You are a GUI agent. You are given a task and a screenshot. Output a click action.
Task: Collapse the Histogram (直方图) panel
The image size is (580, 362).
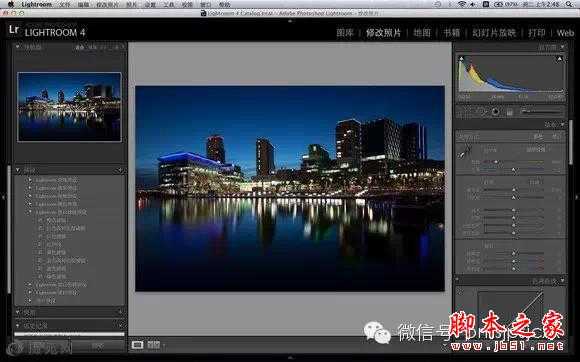[562, 47]
